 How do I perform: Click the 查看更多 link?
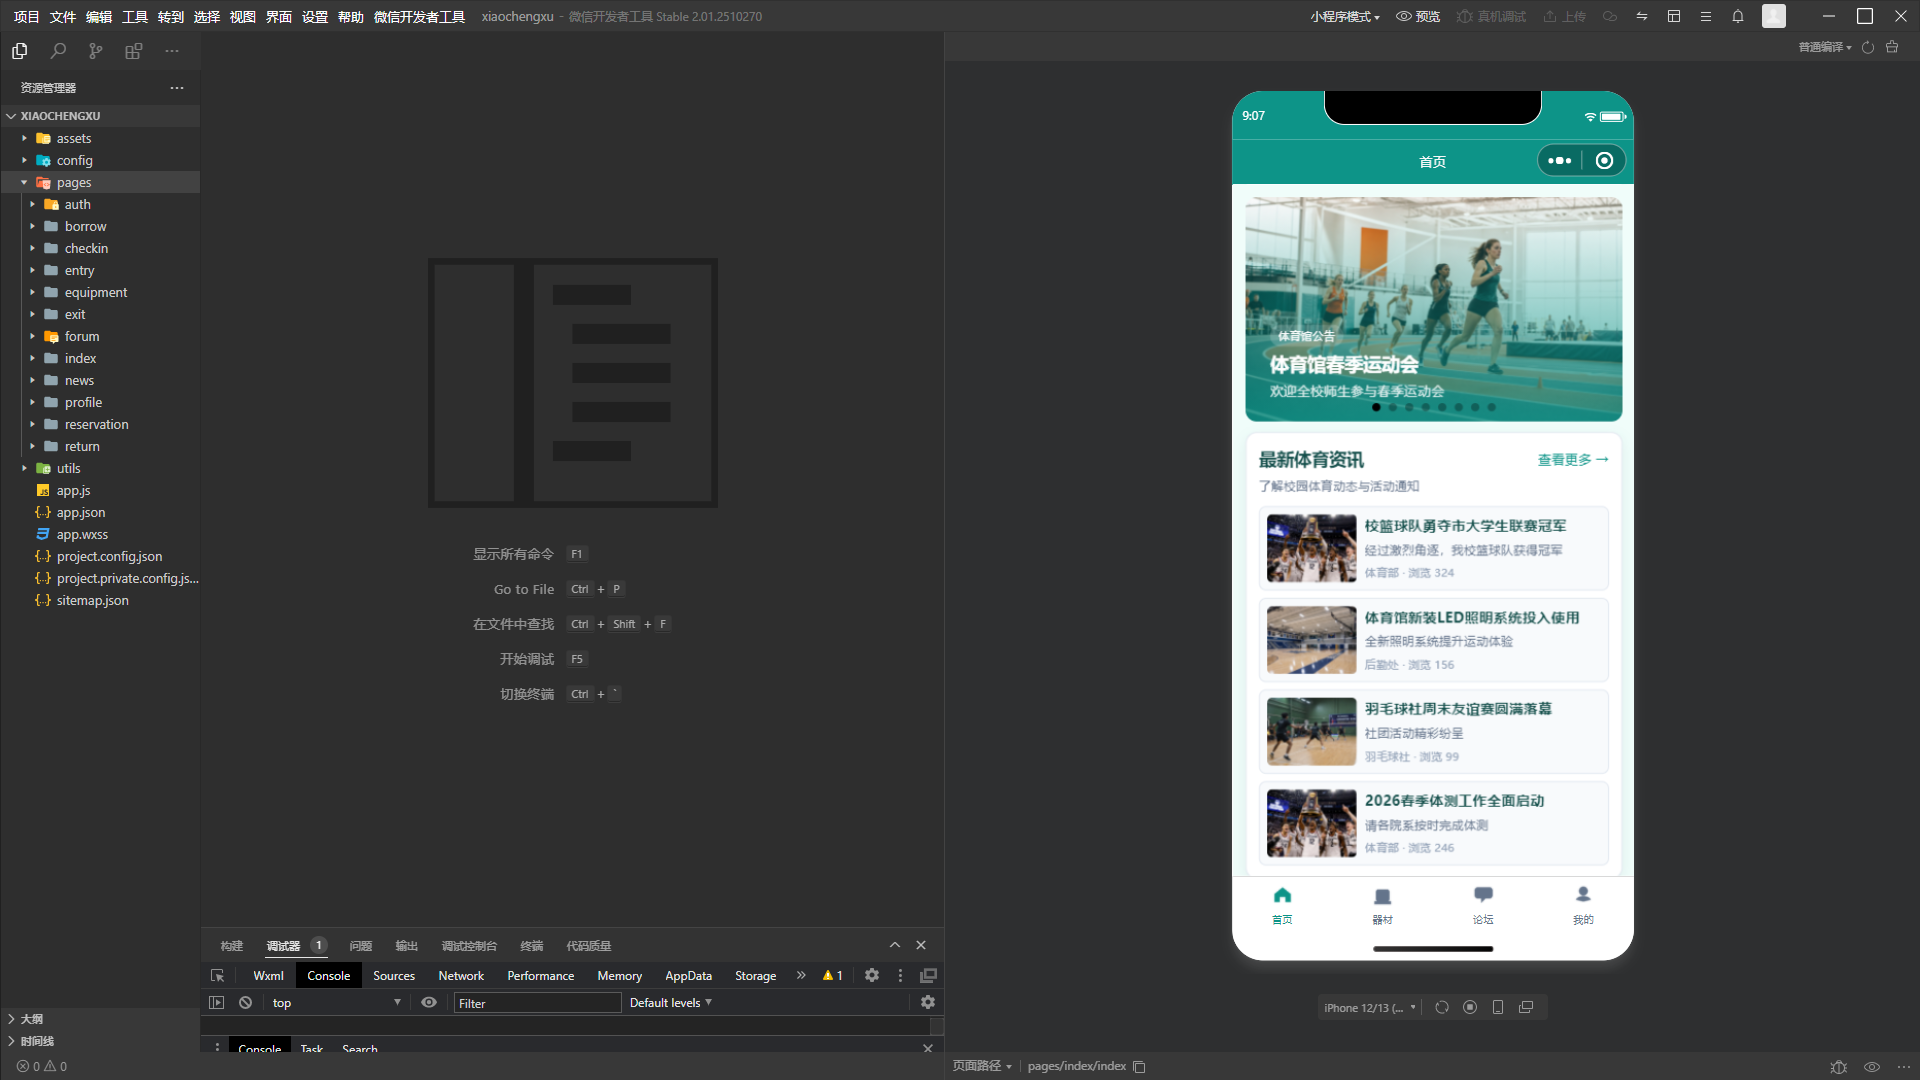point(1573,460)
